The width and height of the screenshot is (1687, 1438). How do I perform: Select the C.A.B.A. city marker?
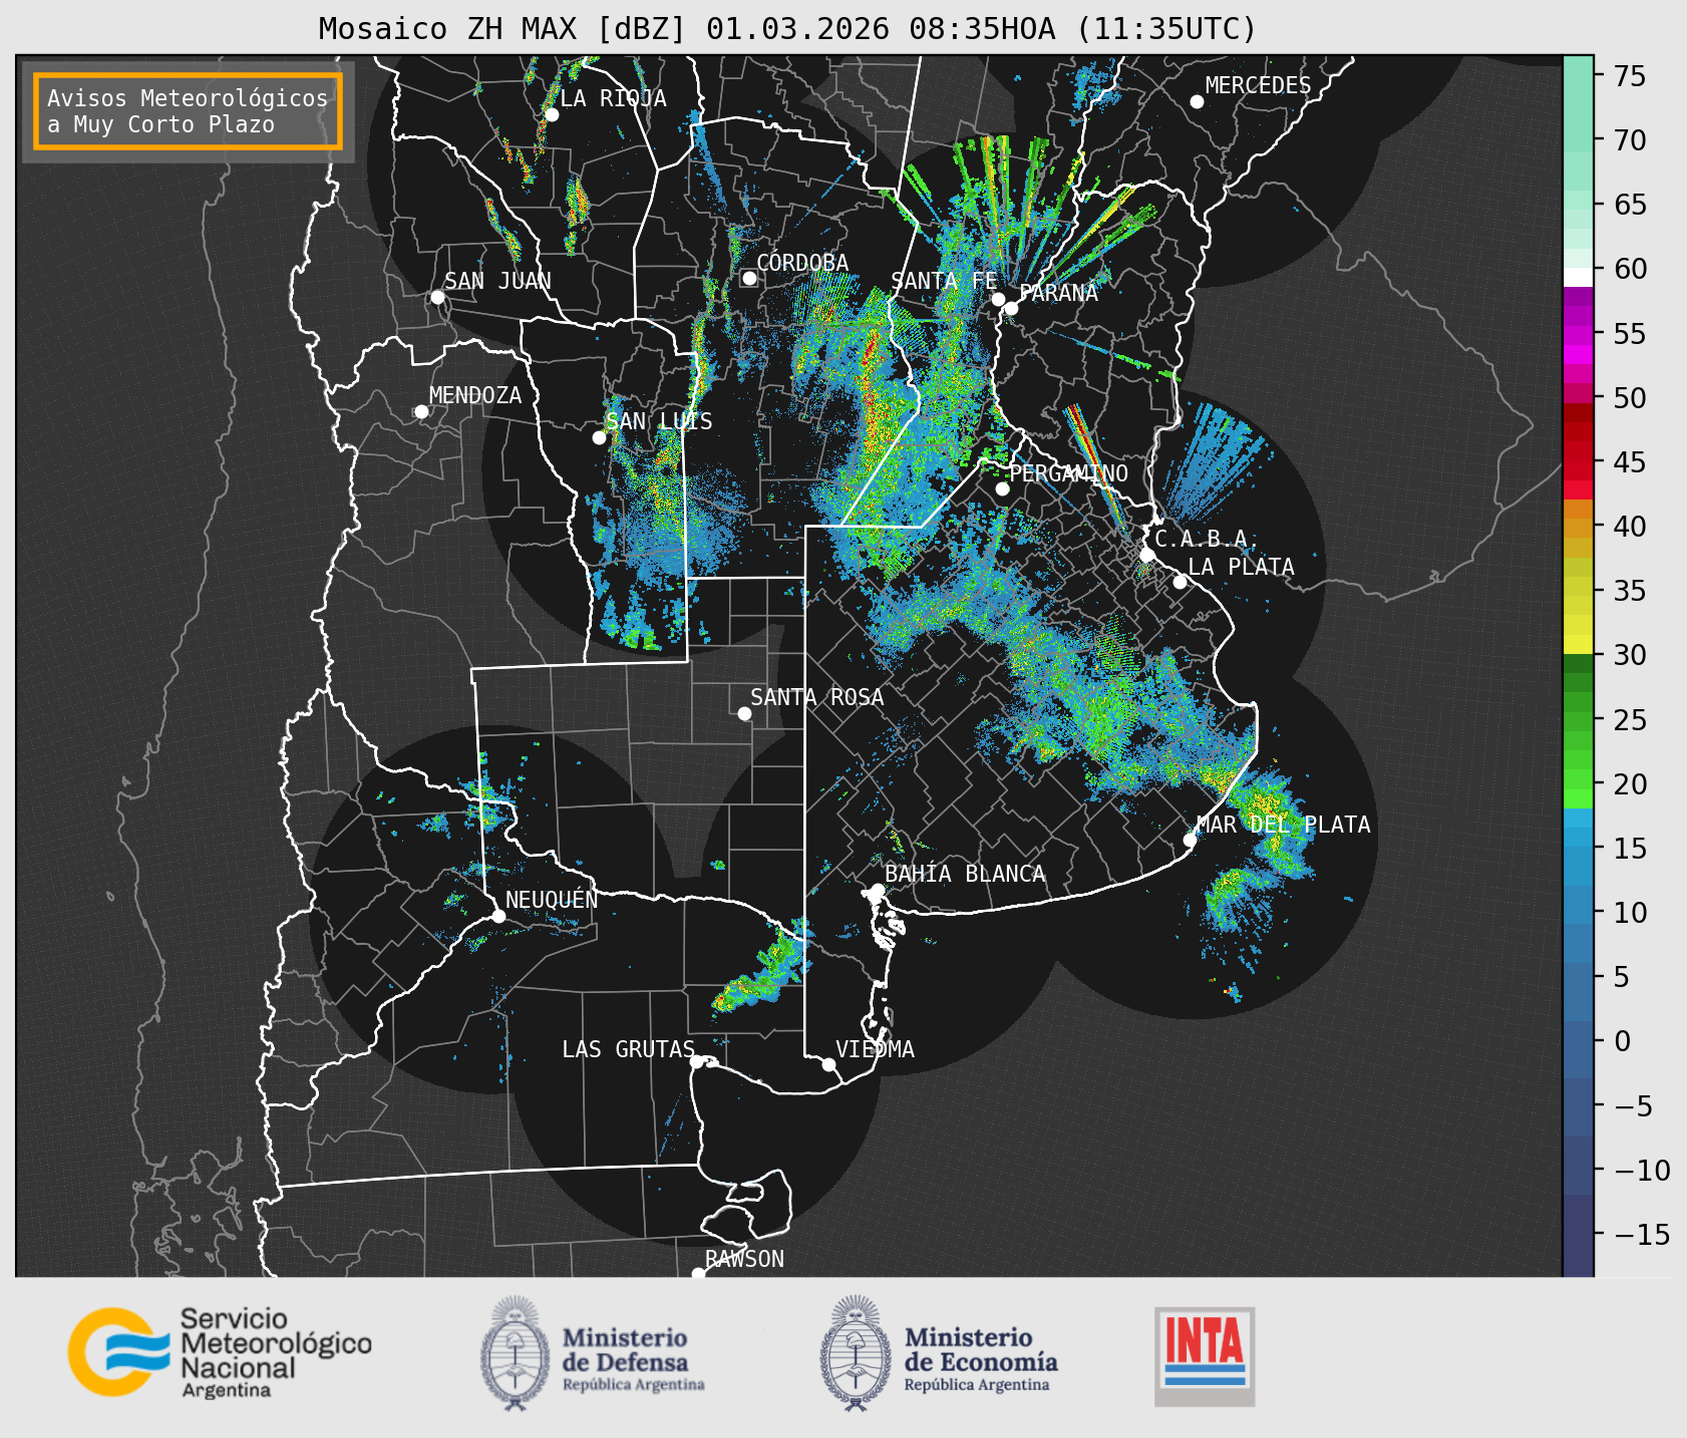1148,555
